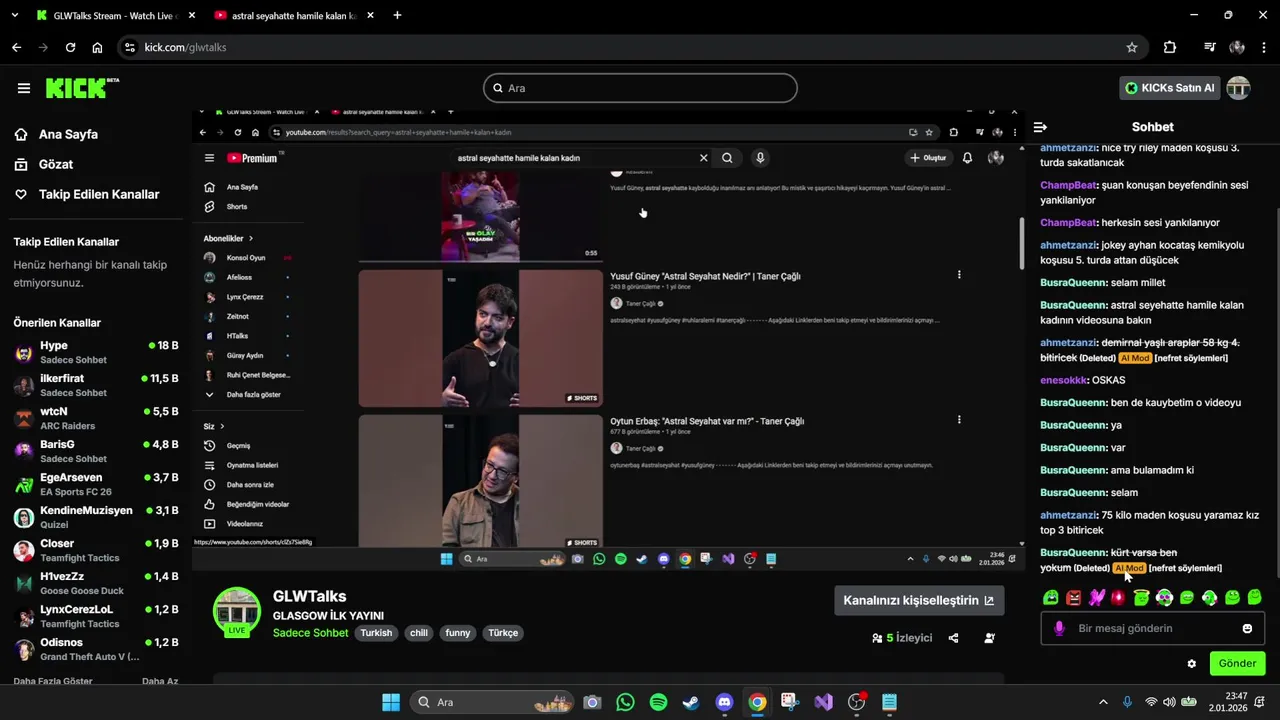Viewport: 1280px width, 720px height.
Task: Insert the purple hands emote
Action: click(x=1096, y=598)
